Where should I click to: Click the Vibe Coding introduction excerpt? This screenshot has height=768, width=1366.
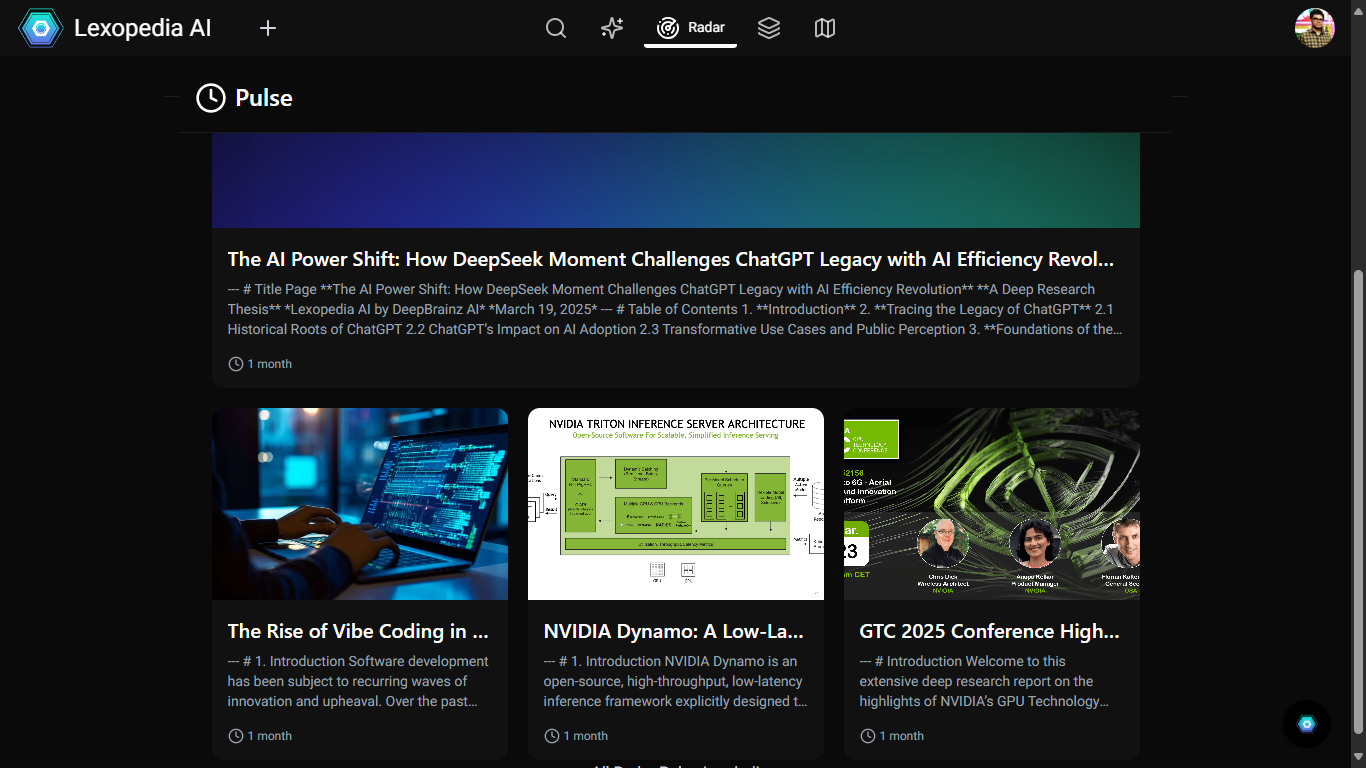pos(358,681)
